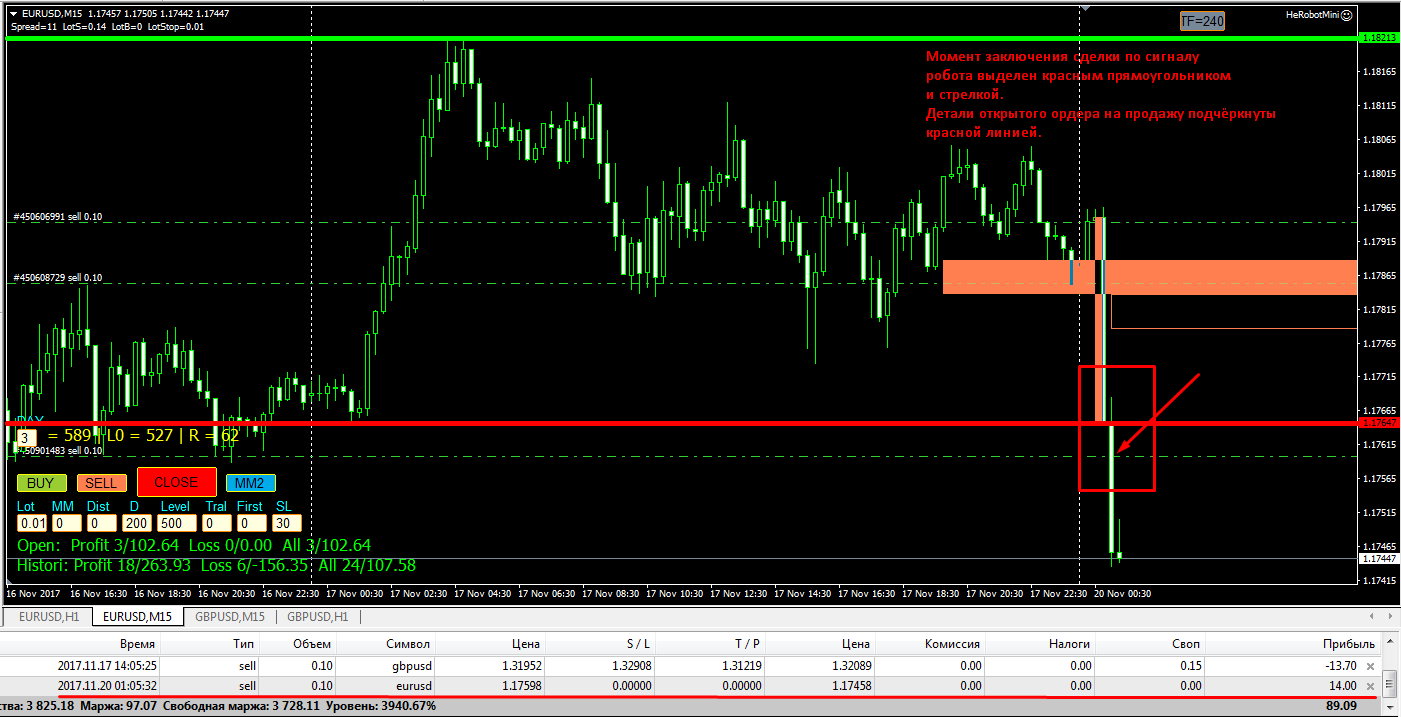Open the GBPUSD,H1 chart tab
The width and height of the screenshot is (1401, 717).
(x=318, y=617)
